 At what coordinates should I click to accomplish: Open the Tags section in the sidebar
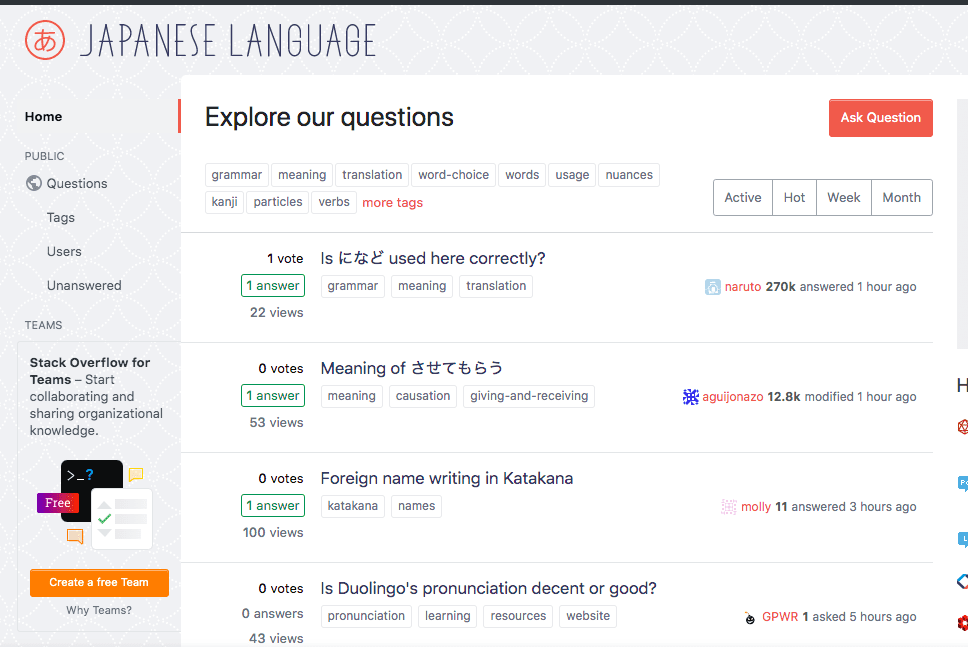click(x=60, y=217)
